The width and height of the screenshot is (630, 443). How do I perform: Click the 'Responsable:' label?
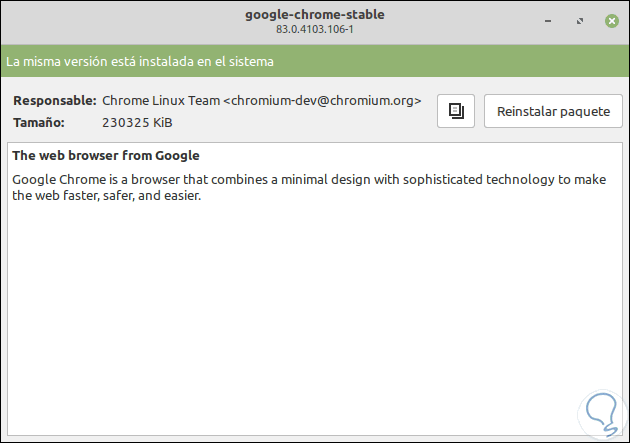coord(54,101)
